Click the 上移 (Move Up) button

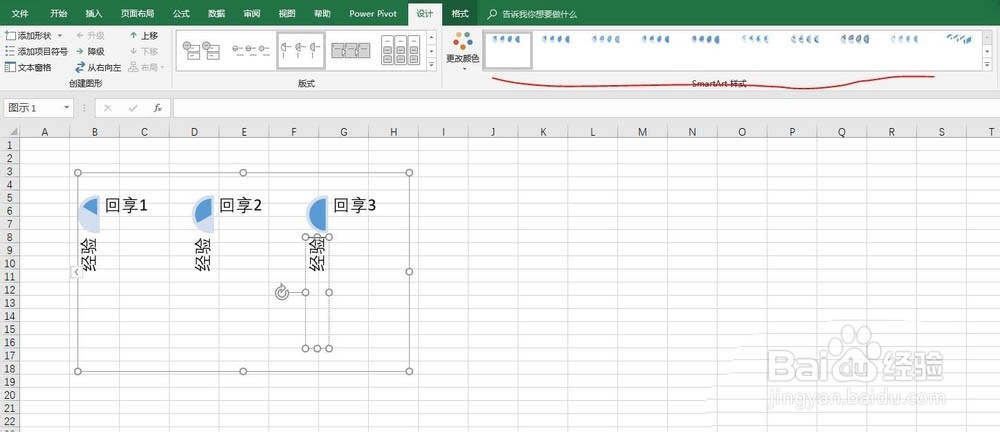point(143,36)
